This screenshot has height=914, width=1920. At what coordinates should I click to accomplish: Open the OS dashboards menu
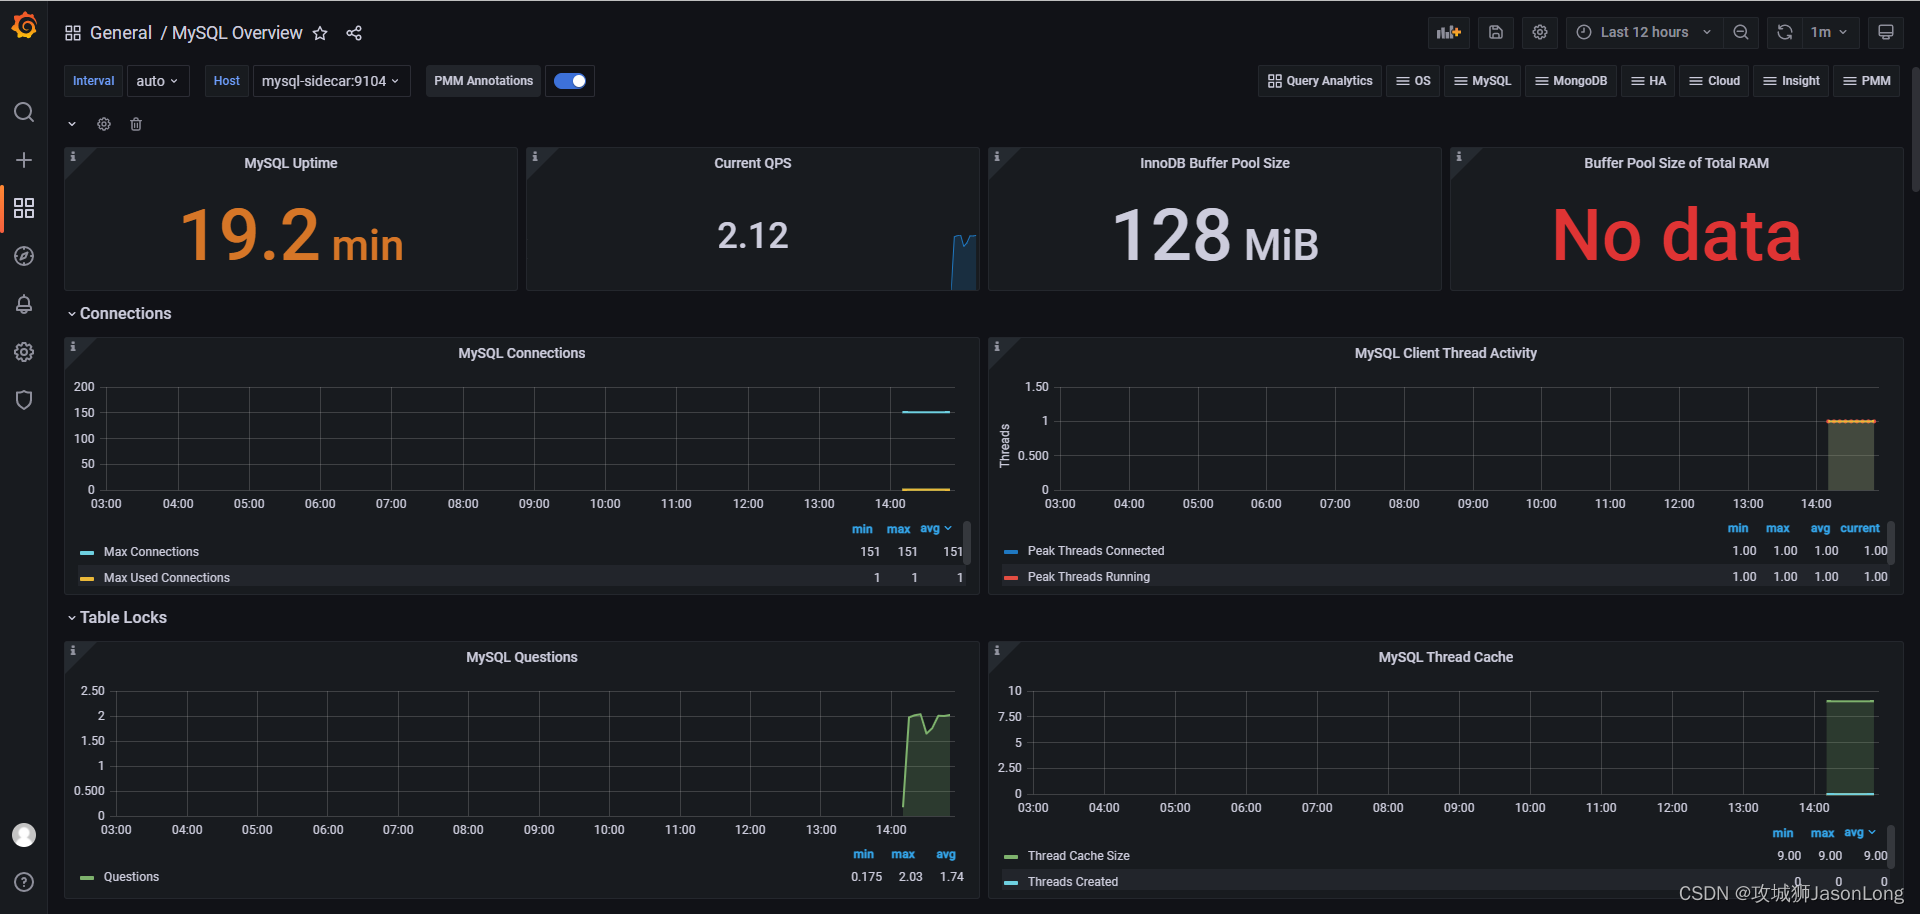[1413, 81]
